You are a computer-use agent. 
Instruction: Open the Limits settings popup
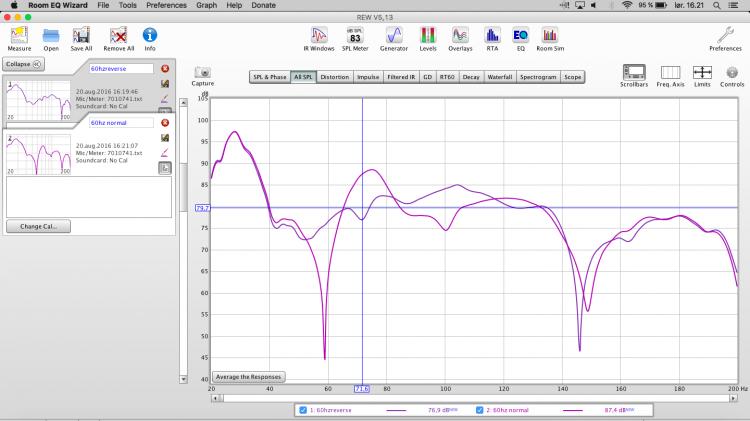(x=702, y=74)
